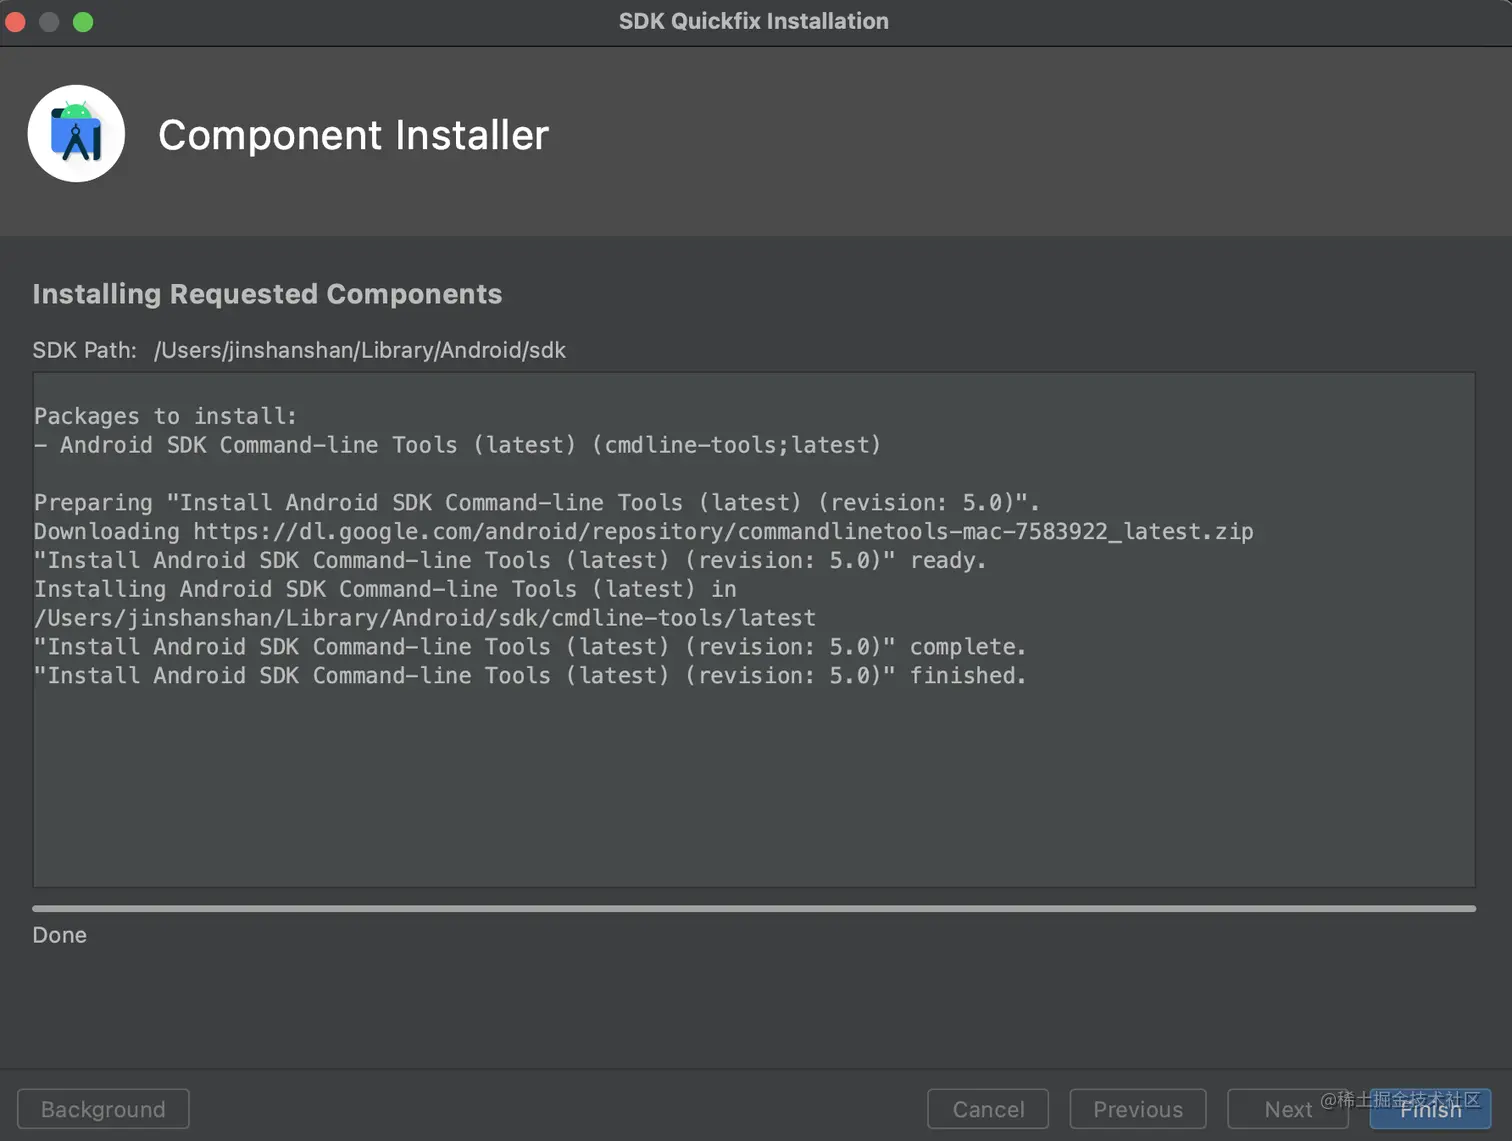Click the Background button

click(103, 1109)
